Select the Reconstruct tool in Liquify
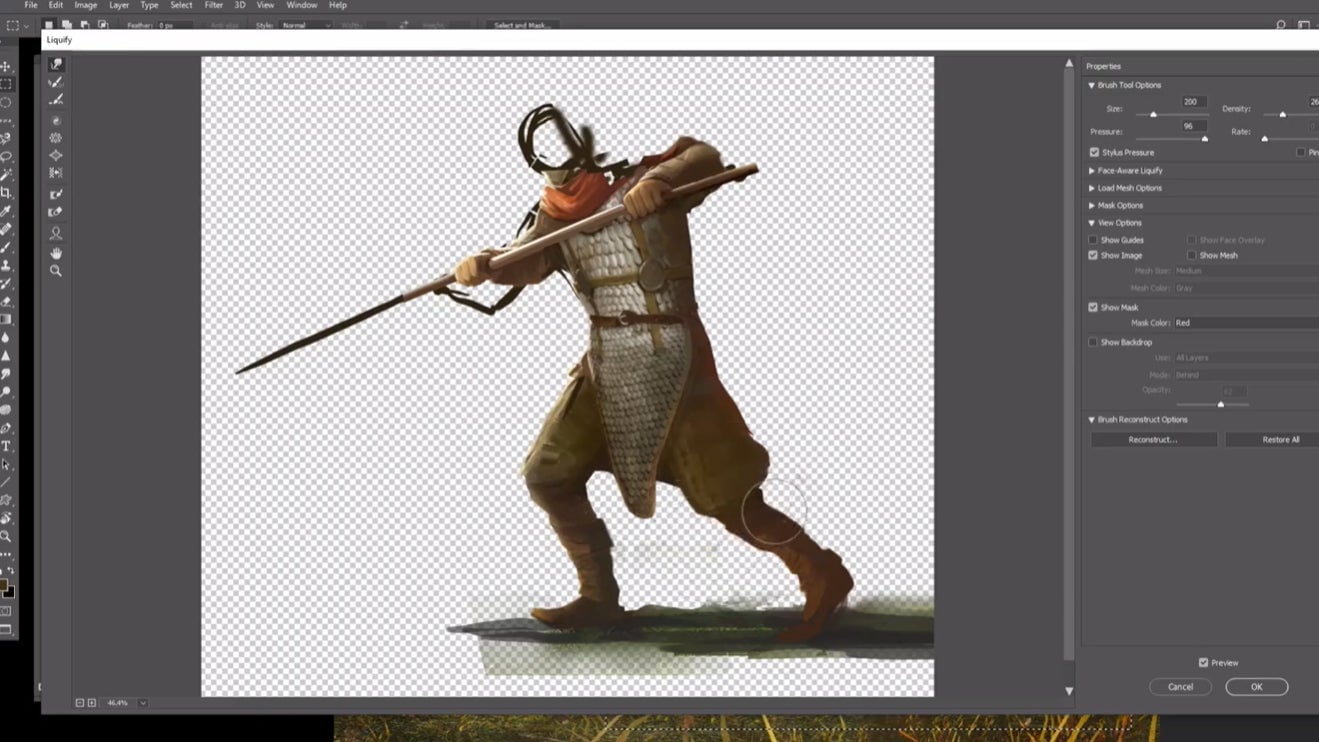1319x742 pixels. pos(56,83)
